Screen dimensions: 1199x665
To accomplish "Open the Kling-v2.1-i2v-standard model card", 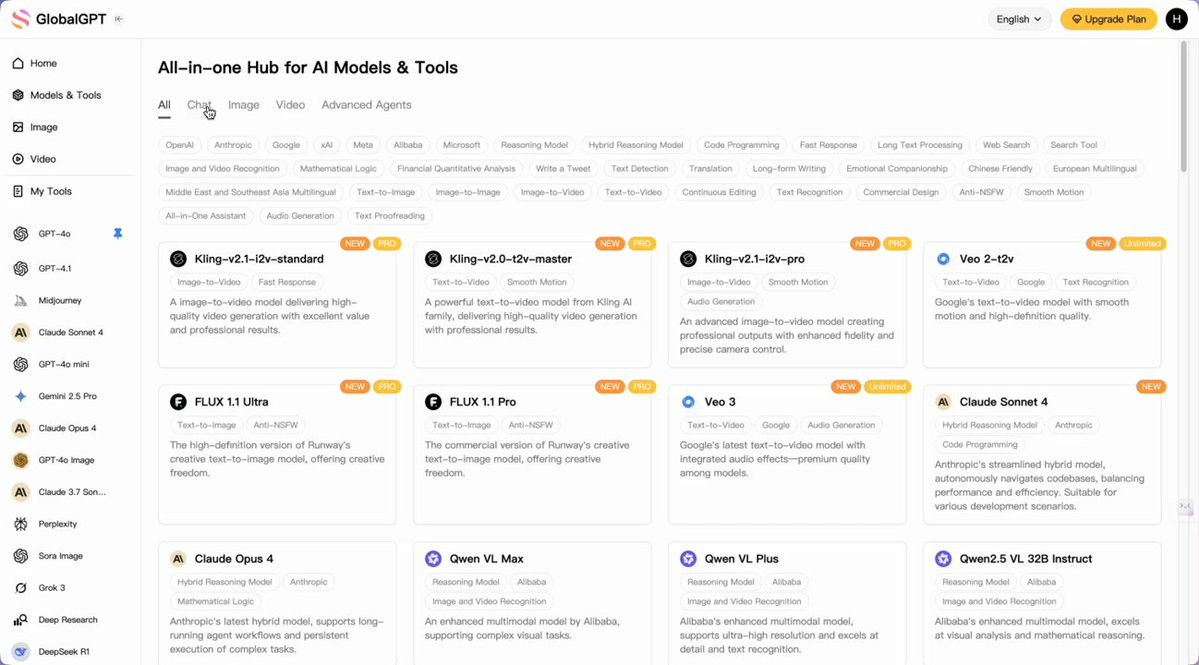I will [277, 305].
